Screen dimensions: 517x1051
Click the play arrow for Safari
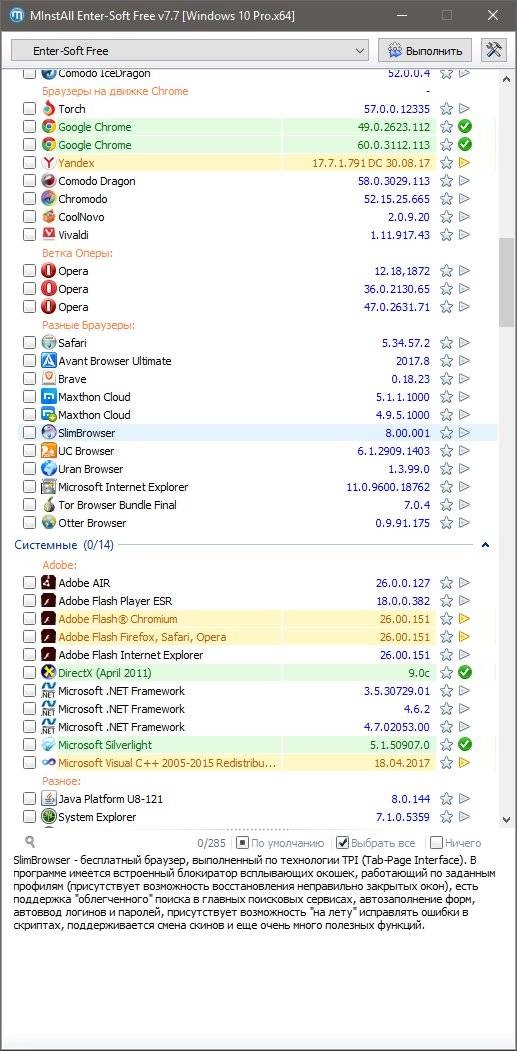pyautogui.click(x=465, y=343)
